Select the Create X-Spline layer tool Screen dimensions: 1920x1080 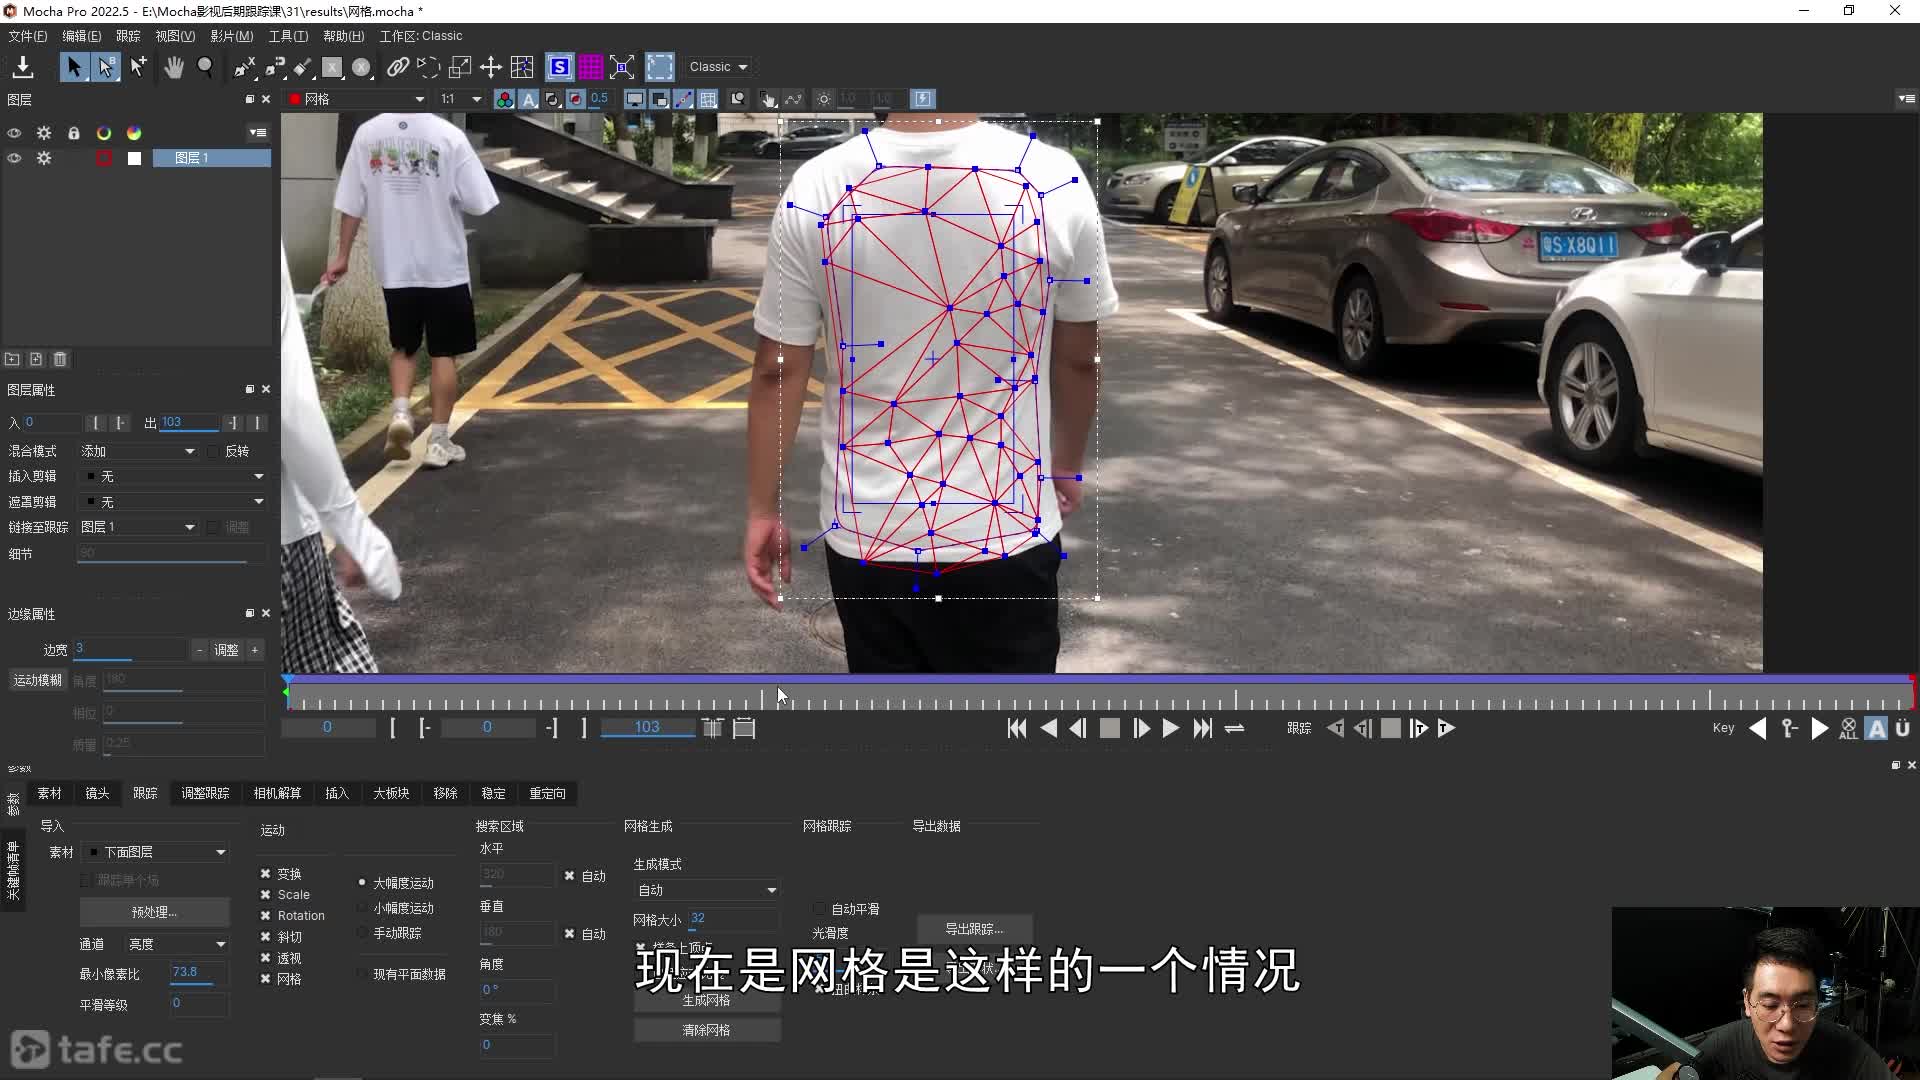coord(244,67)
